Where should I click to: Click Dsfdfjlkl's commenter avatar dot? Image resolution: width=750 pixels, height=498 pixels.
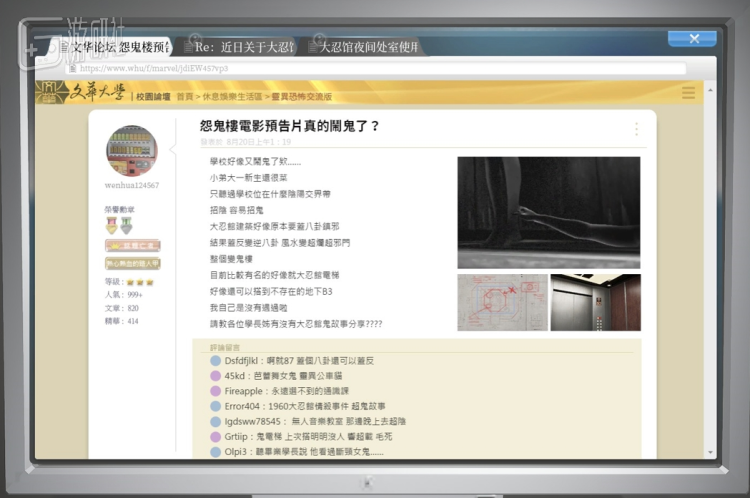pos(216,360)
